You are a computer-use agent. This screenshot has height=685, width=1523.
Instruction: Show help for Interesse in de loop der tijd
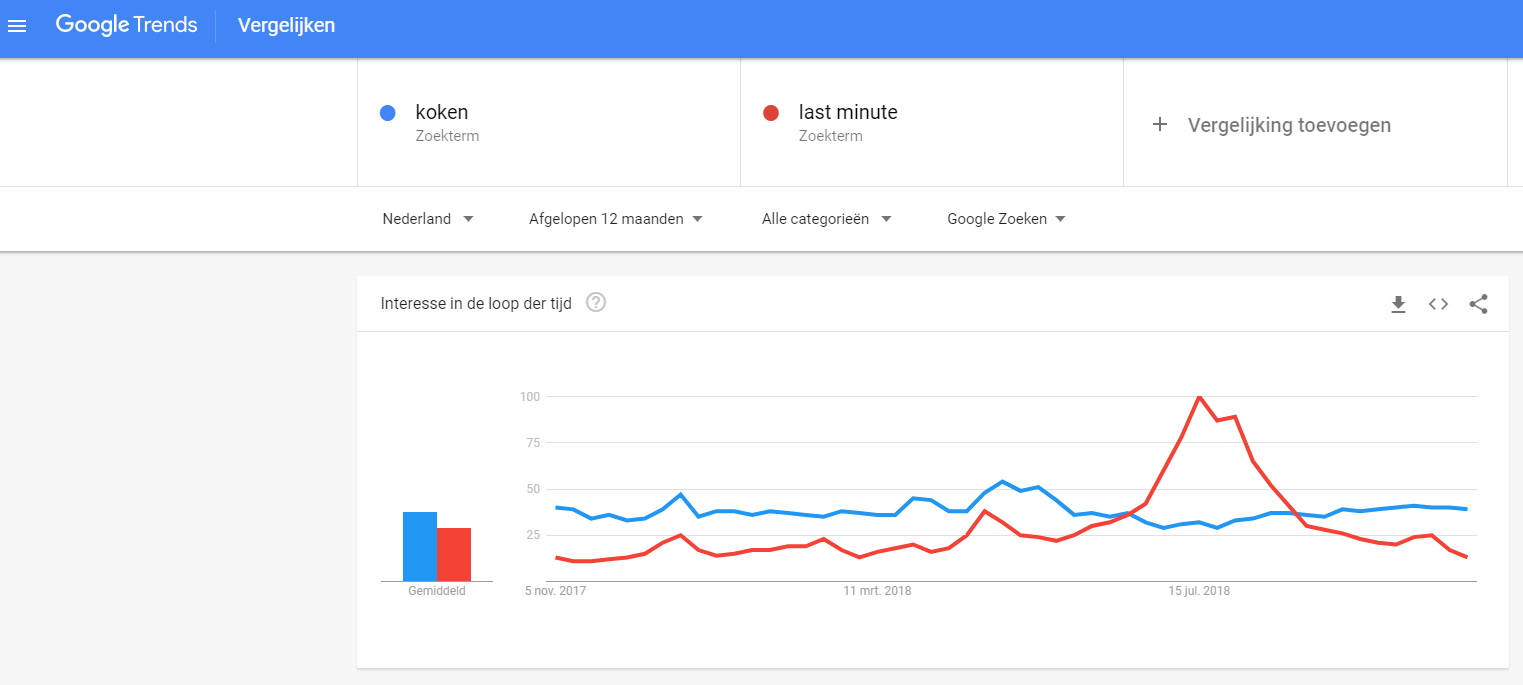pos(596,302)
